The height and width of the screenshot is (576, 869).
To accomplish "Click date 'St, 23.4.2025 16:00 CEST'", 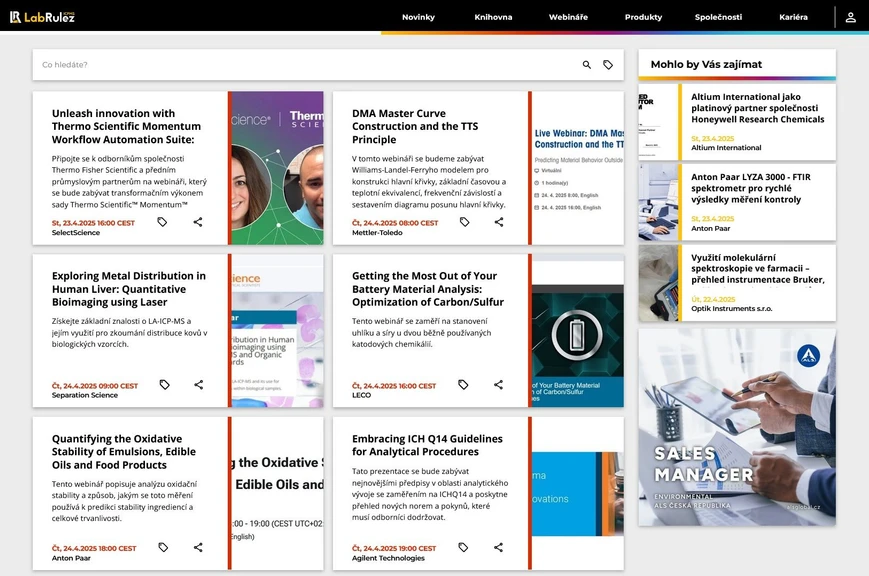I will pyautogui.click(x=93, y=223).
